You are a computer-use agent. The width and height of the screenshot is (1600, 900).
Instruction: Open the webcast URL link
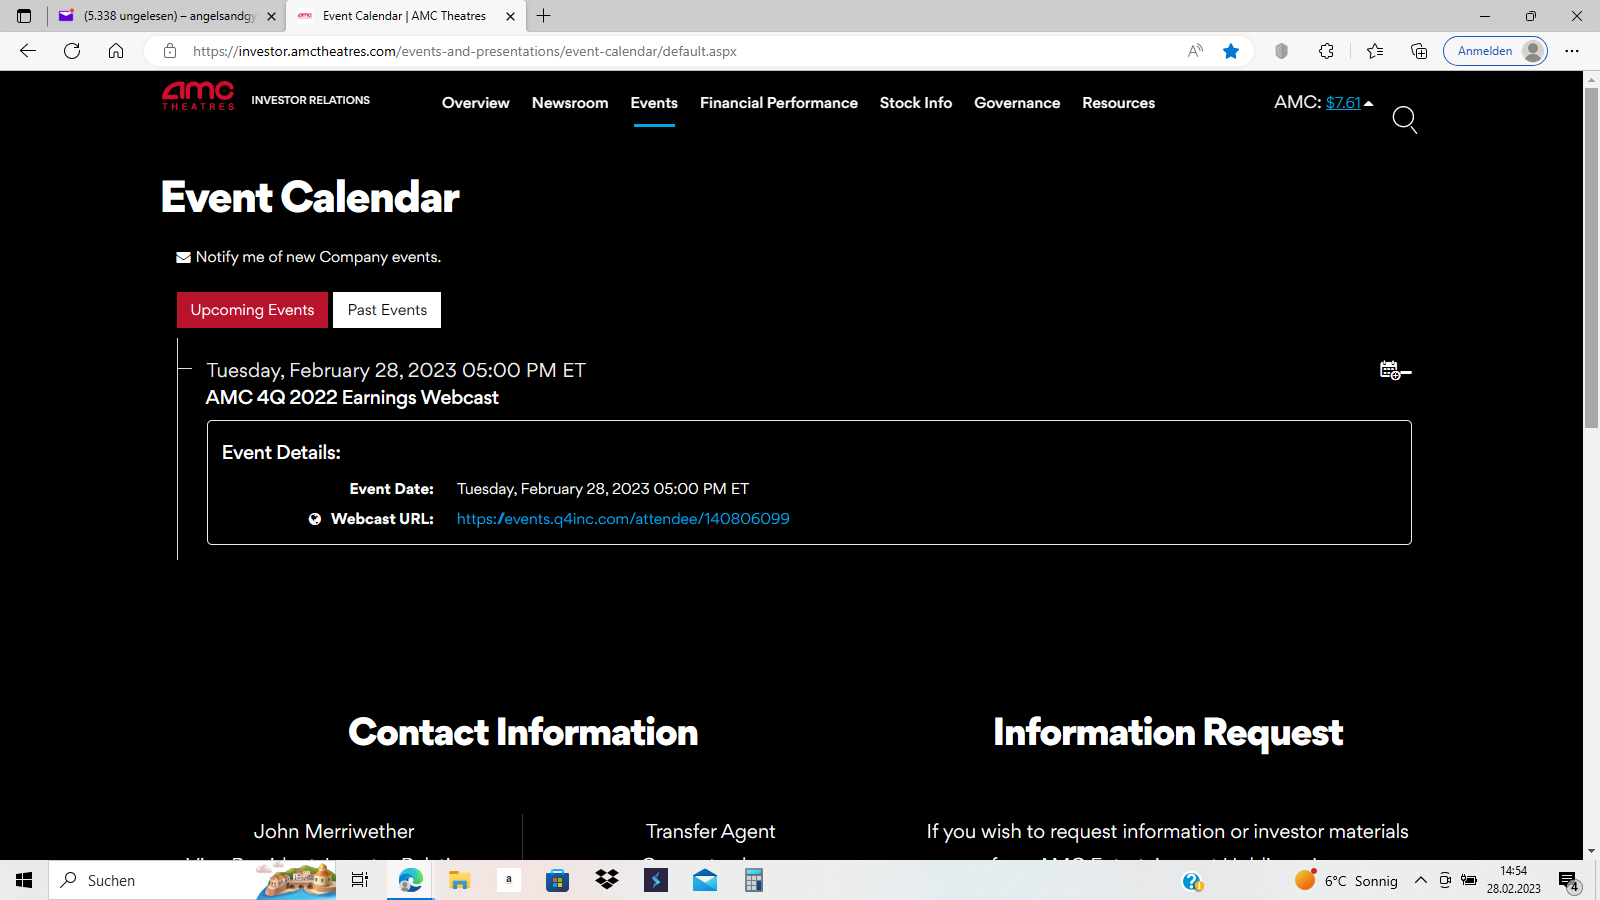[x=623, y=518]
